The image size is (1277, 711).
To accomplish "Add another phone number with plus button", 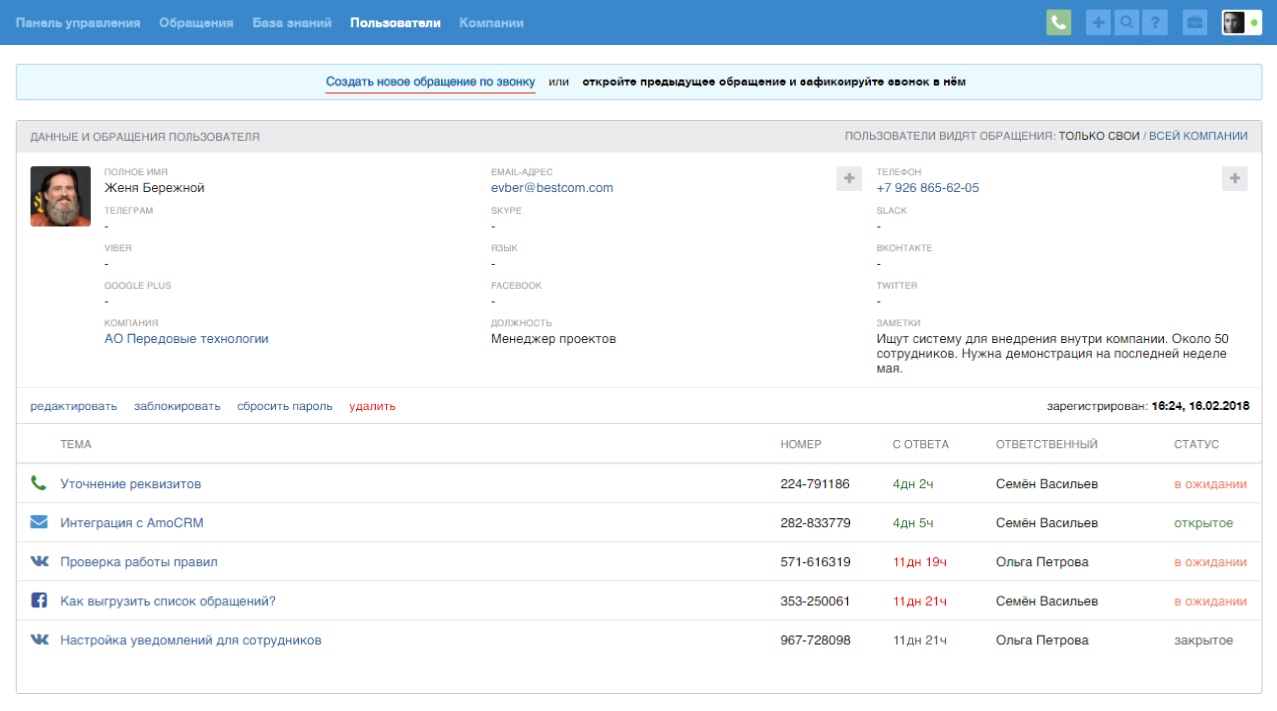I will pyautogui.click(x=1234, y=178).
